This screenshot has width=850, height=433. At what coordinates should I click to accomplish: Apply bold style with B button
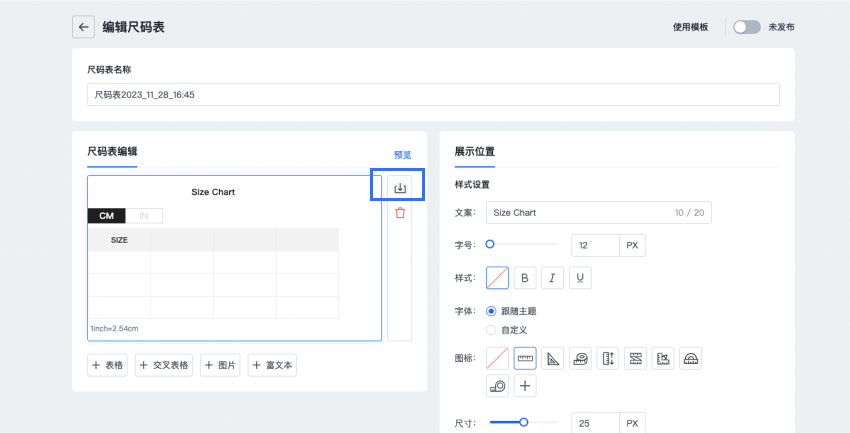point(525,277)
